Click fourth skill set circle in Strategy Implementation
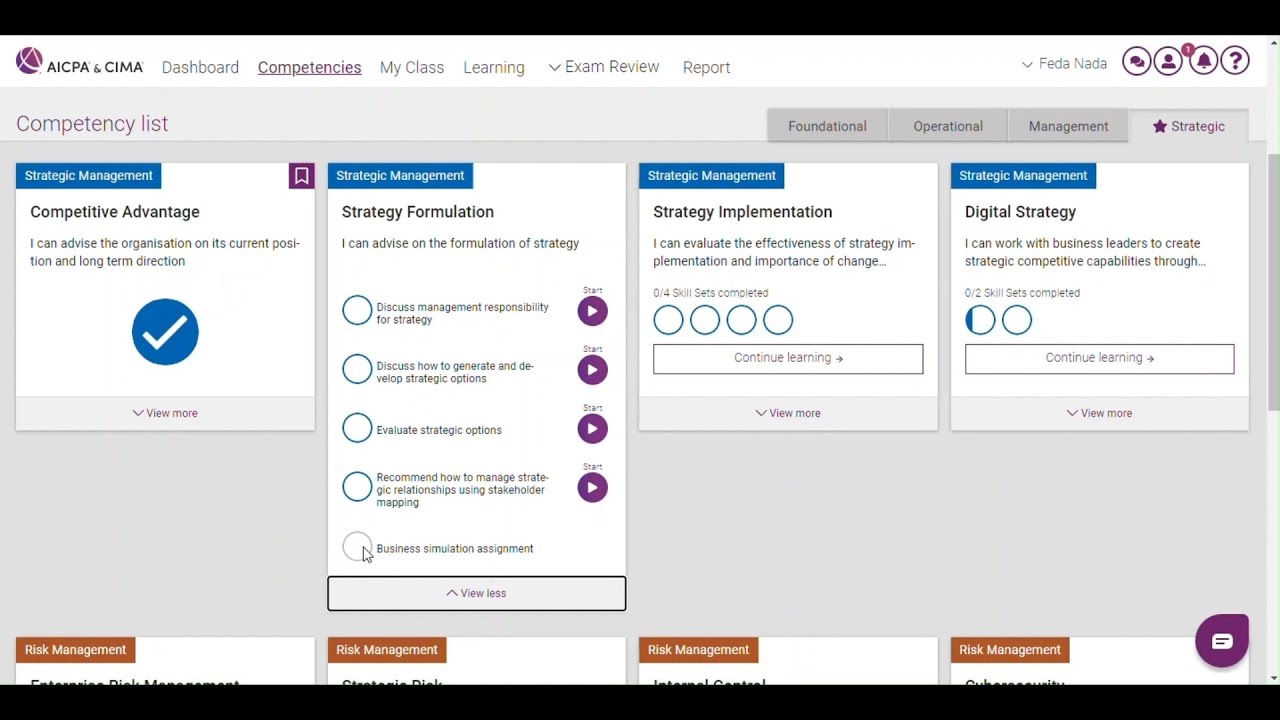This screenshot has width=1280, height=720. tap(778, 320)
